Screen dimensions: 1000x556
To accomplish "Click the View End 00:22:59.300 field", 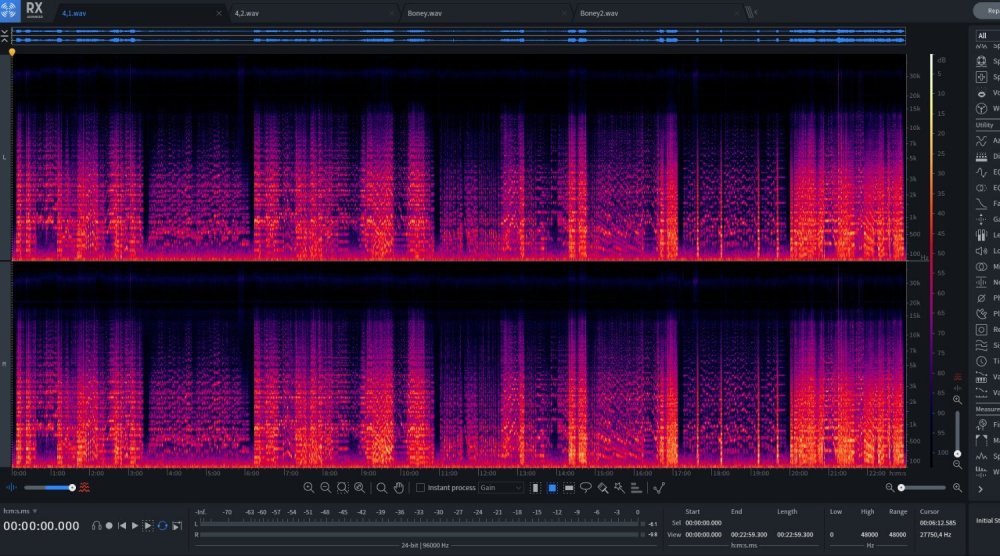I will point(749,535).
